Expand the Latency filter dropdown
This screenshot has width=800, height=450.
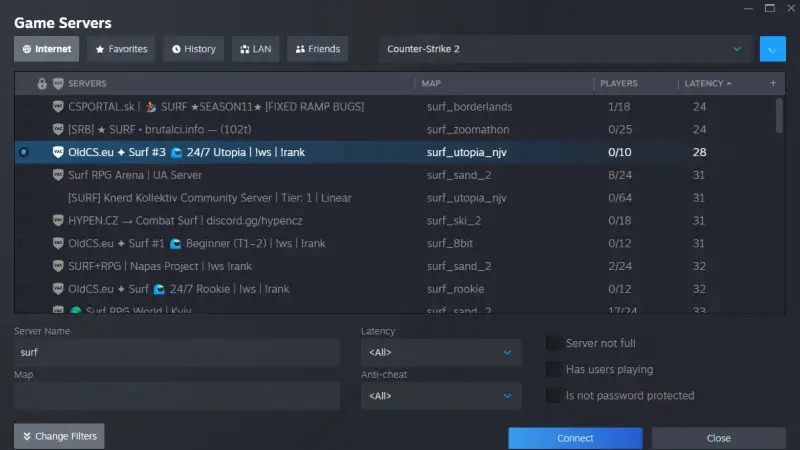(x=441, y=353)
